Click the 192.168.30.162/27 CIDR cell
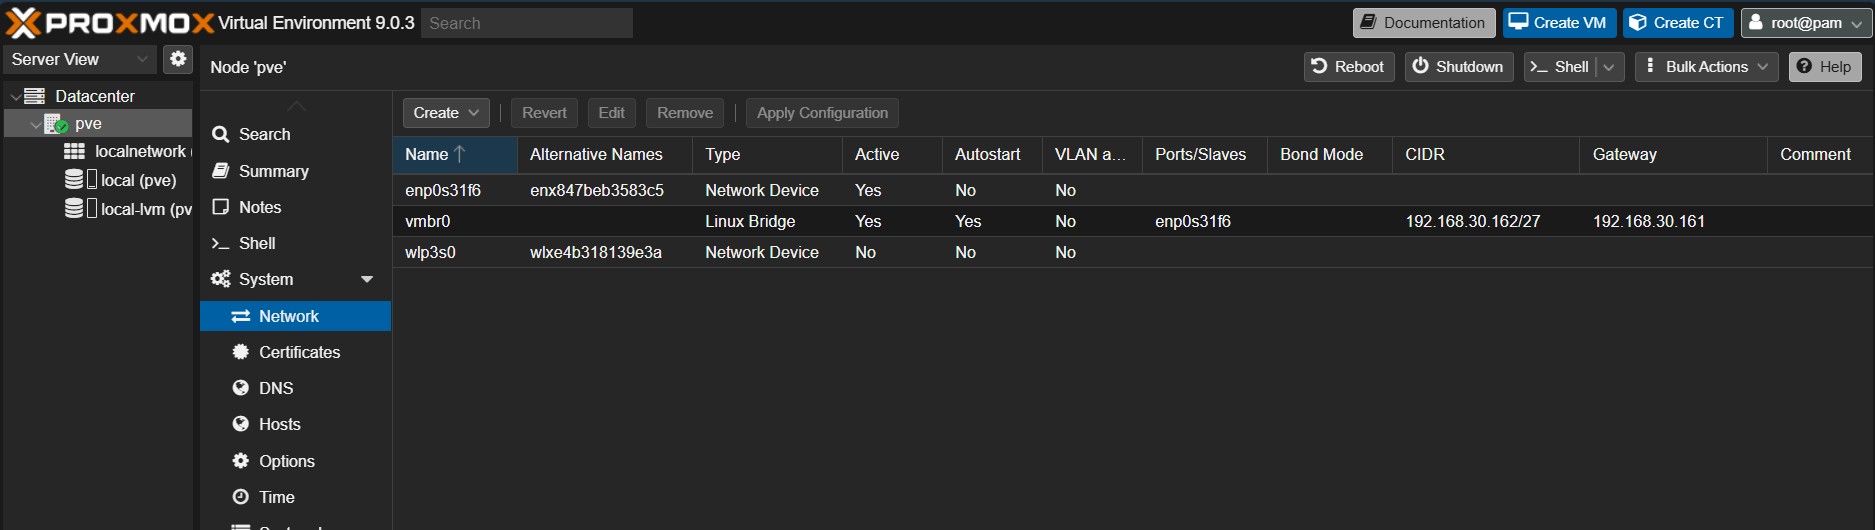This screenshot has width=1875, height=530. tap(1472, 221)
